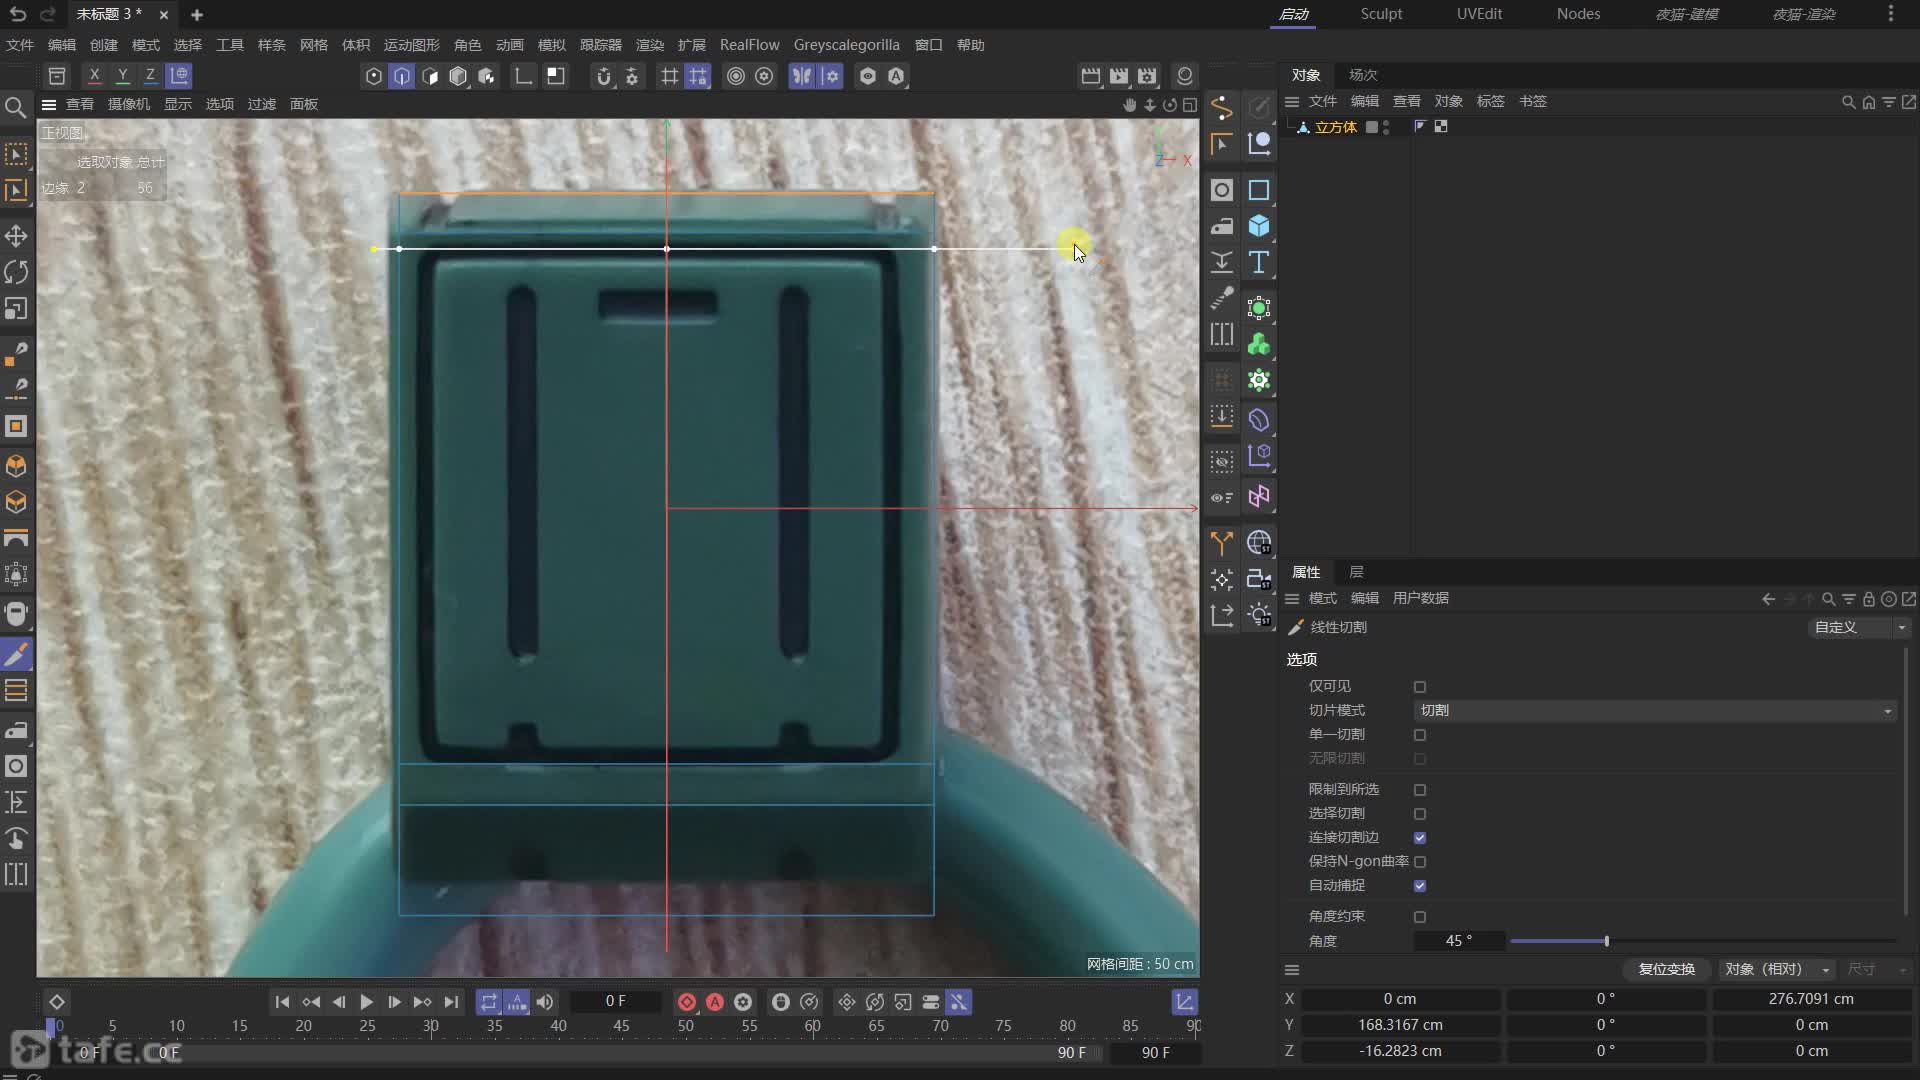Open 摄像机 viewport menu
This screenshot has height=1080, width=1920.
(x=129, y=104)
